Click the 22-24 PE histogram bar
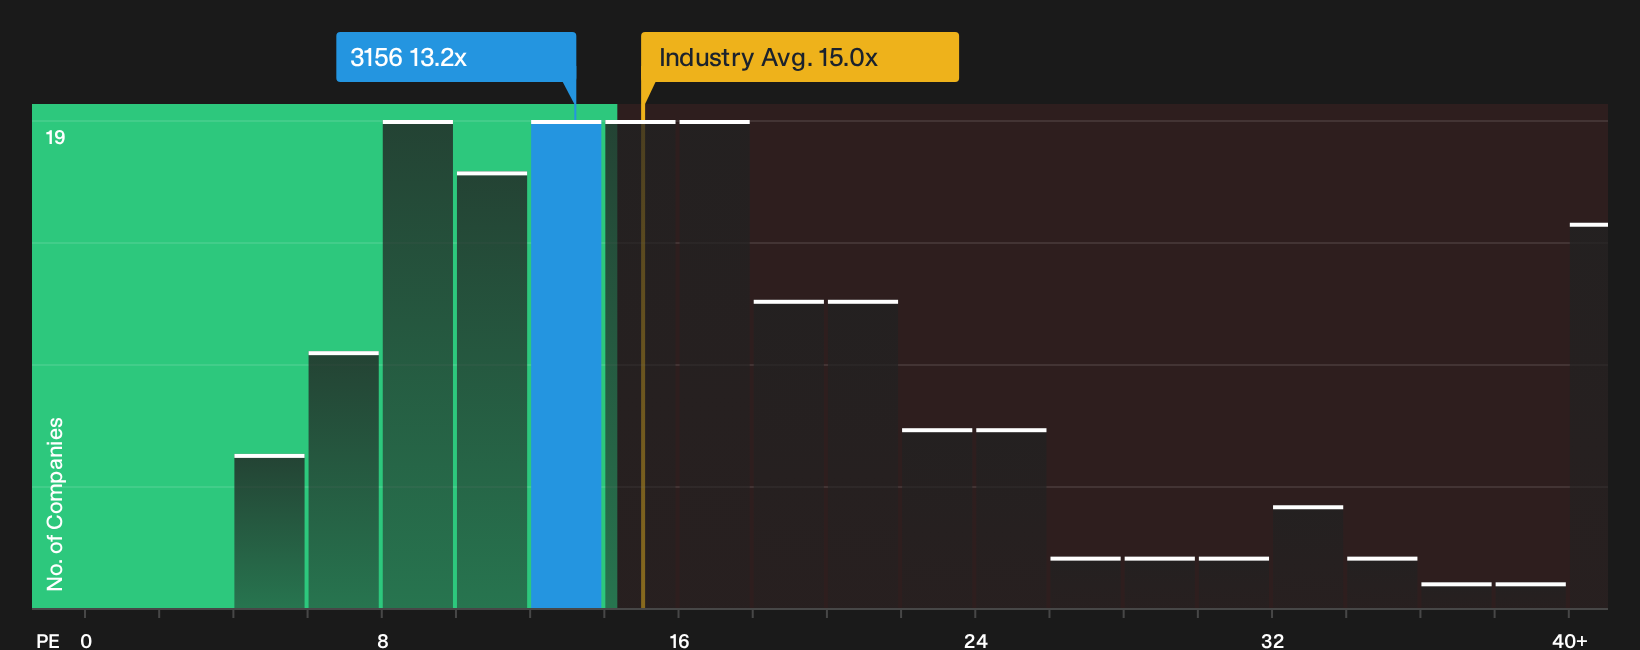 937,518
